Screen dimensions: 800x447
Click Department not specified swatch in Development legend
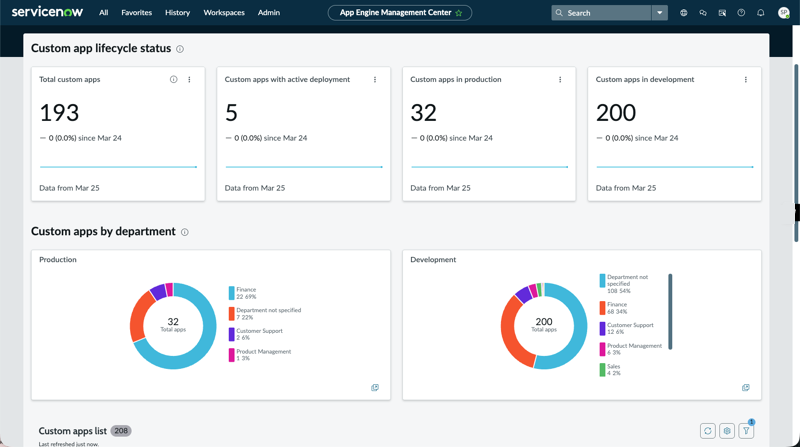[x=603, y=281]
